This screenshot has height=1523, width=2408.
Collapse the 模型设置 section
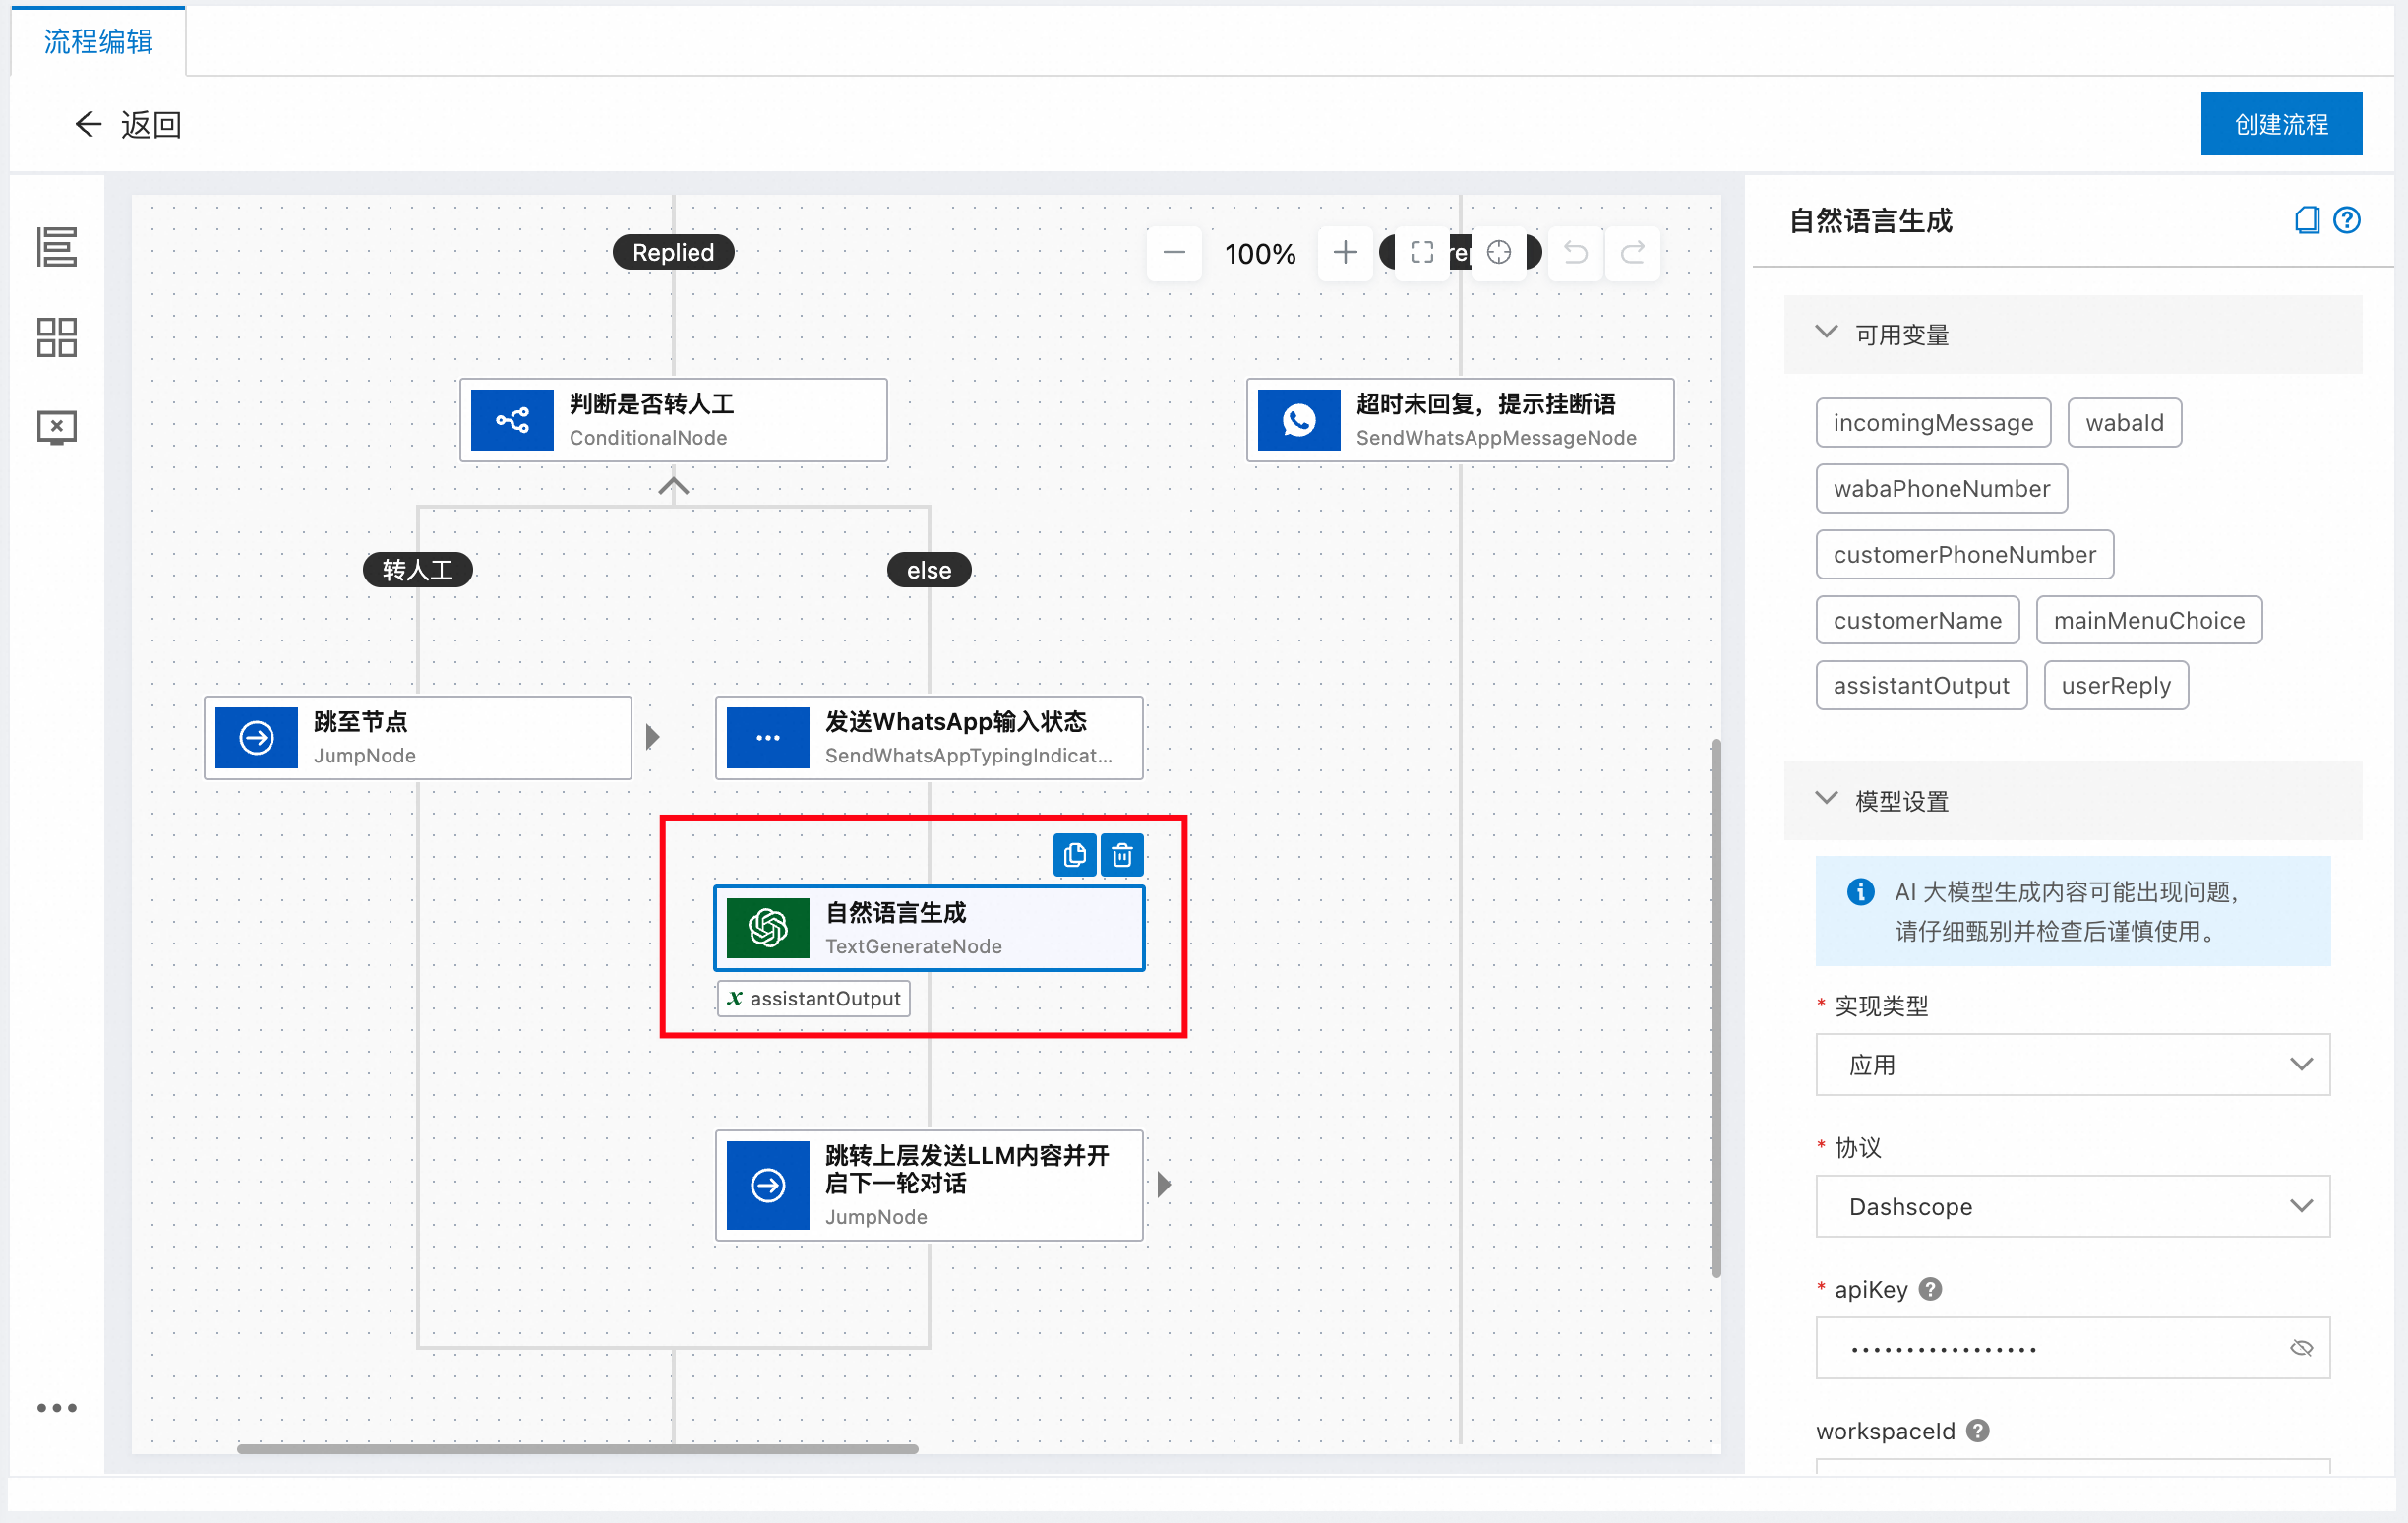point(1826,799)
